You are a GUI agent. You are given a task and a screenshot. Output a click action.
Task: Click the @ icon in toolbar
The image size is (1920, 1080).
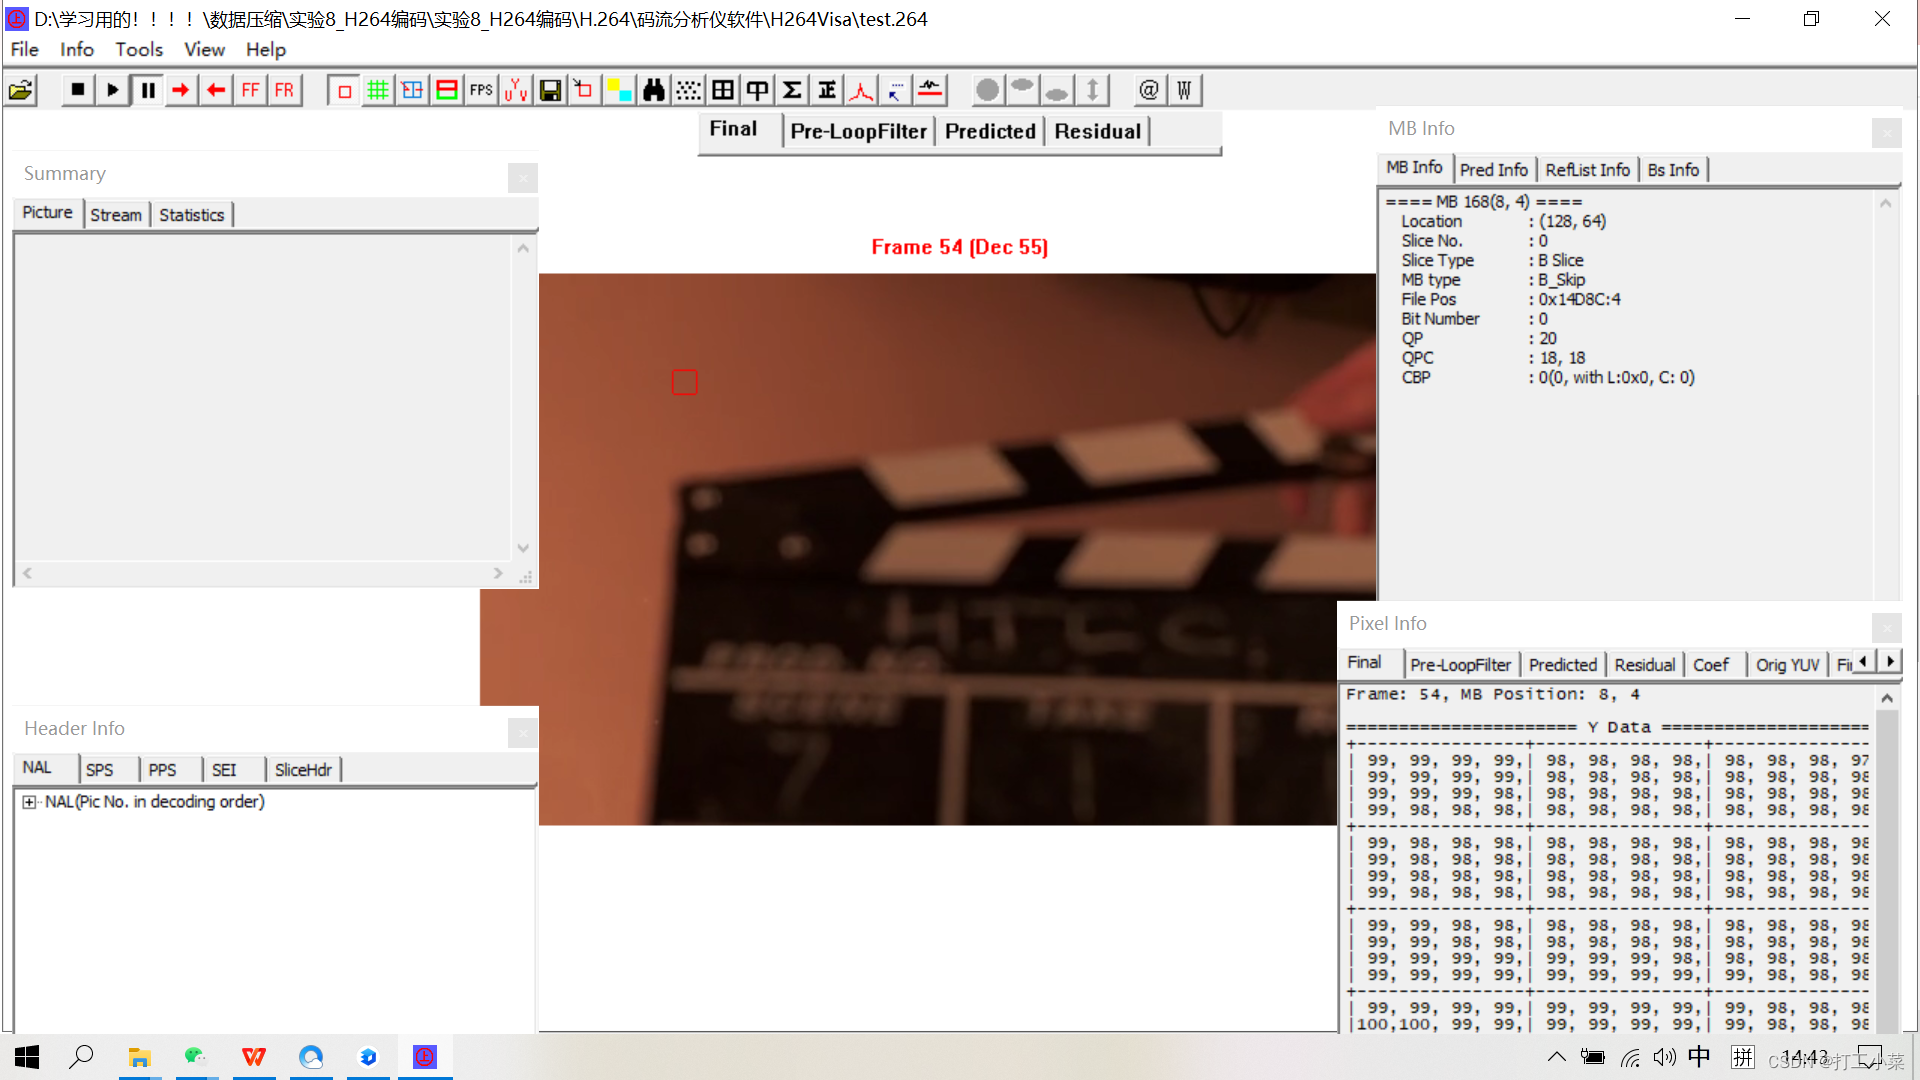(1149, 91)
